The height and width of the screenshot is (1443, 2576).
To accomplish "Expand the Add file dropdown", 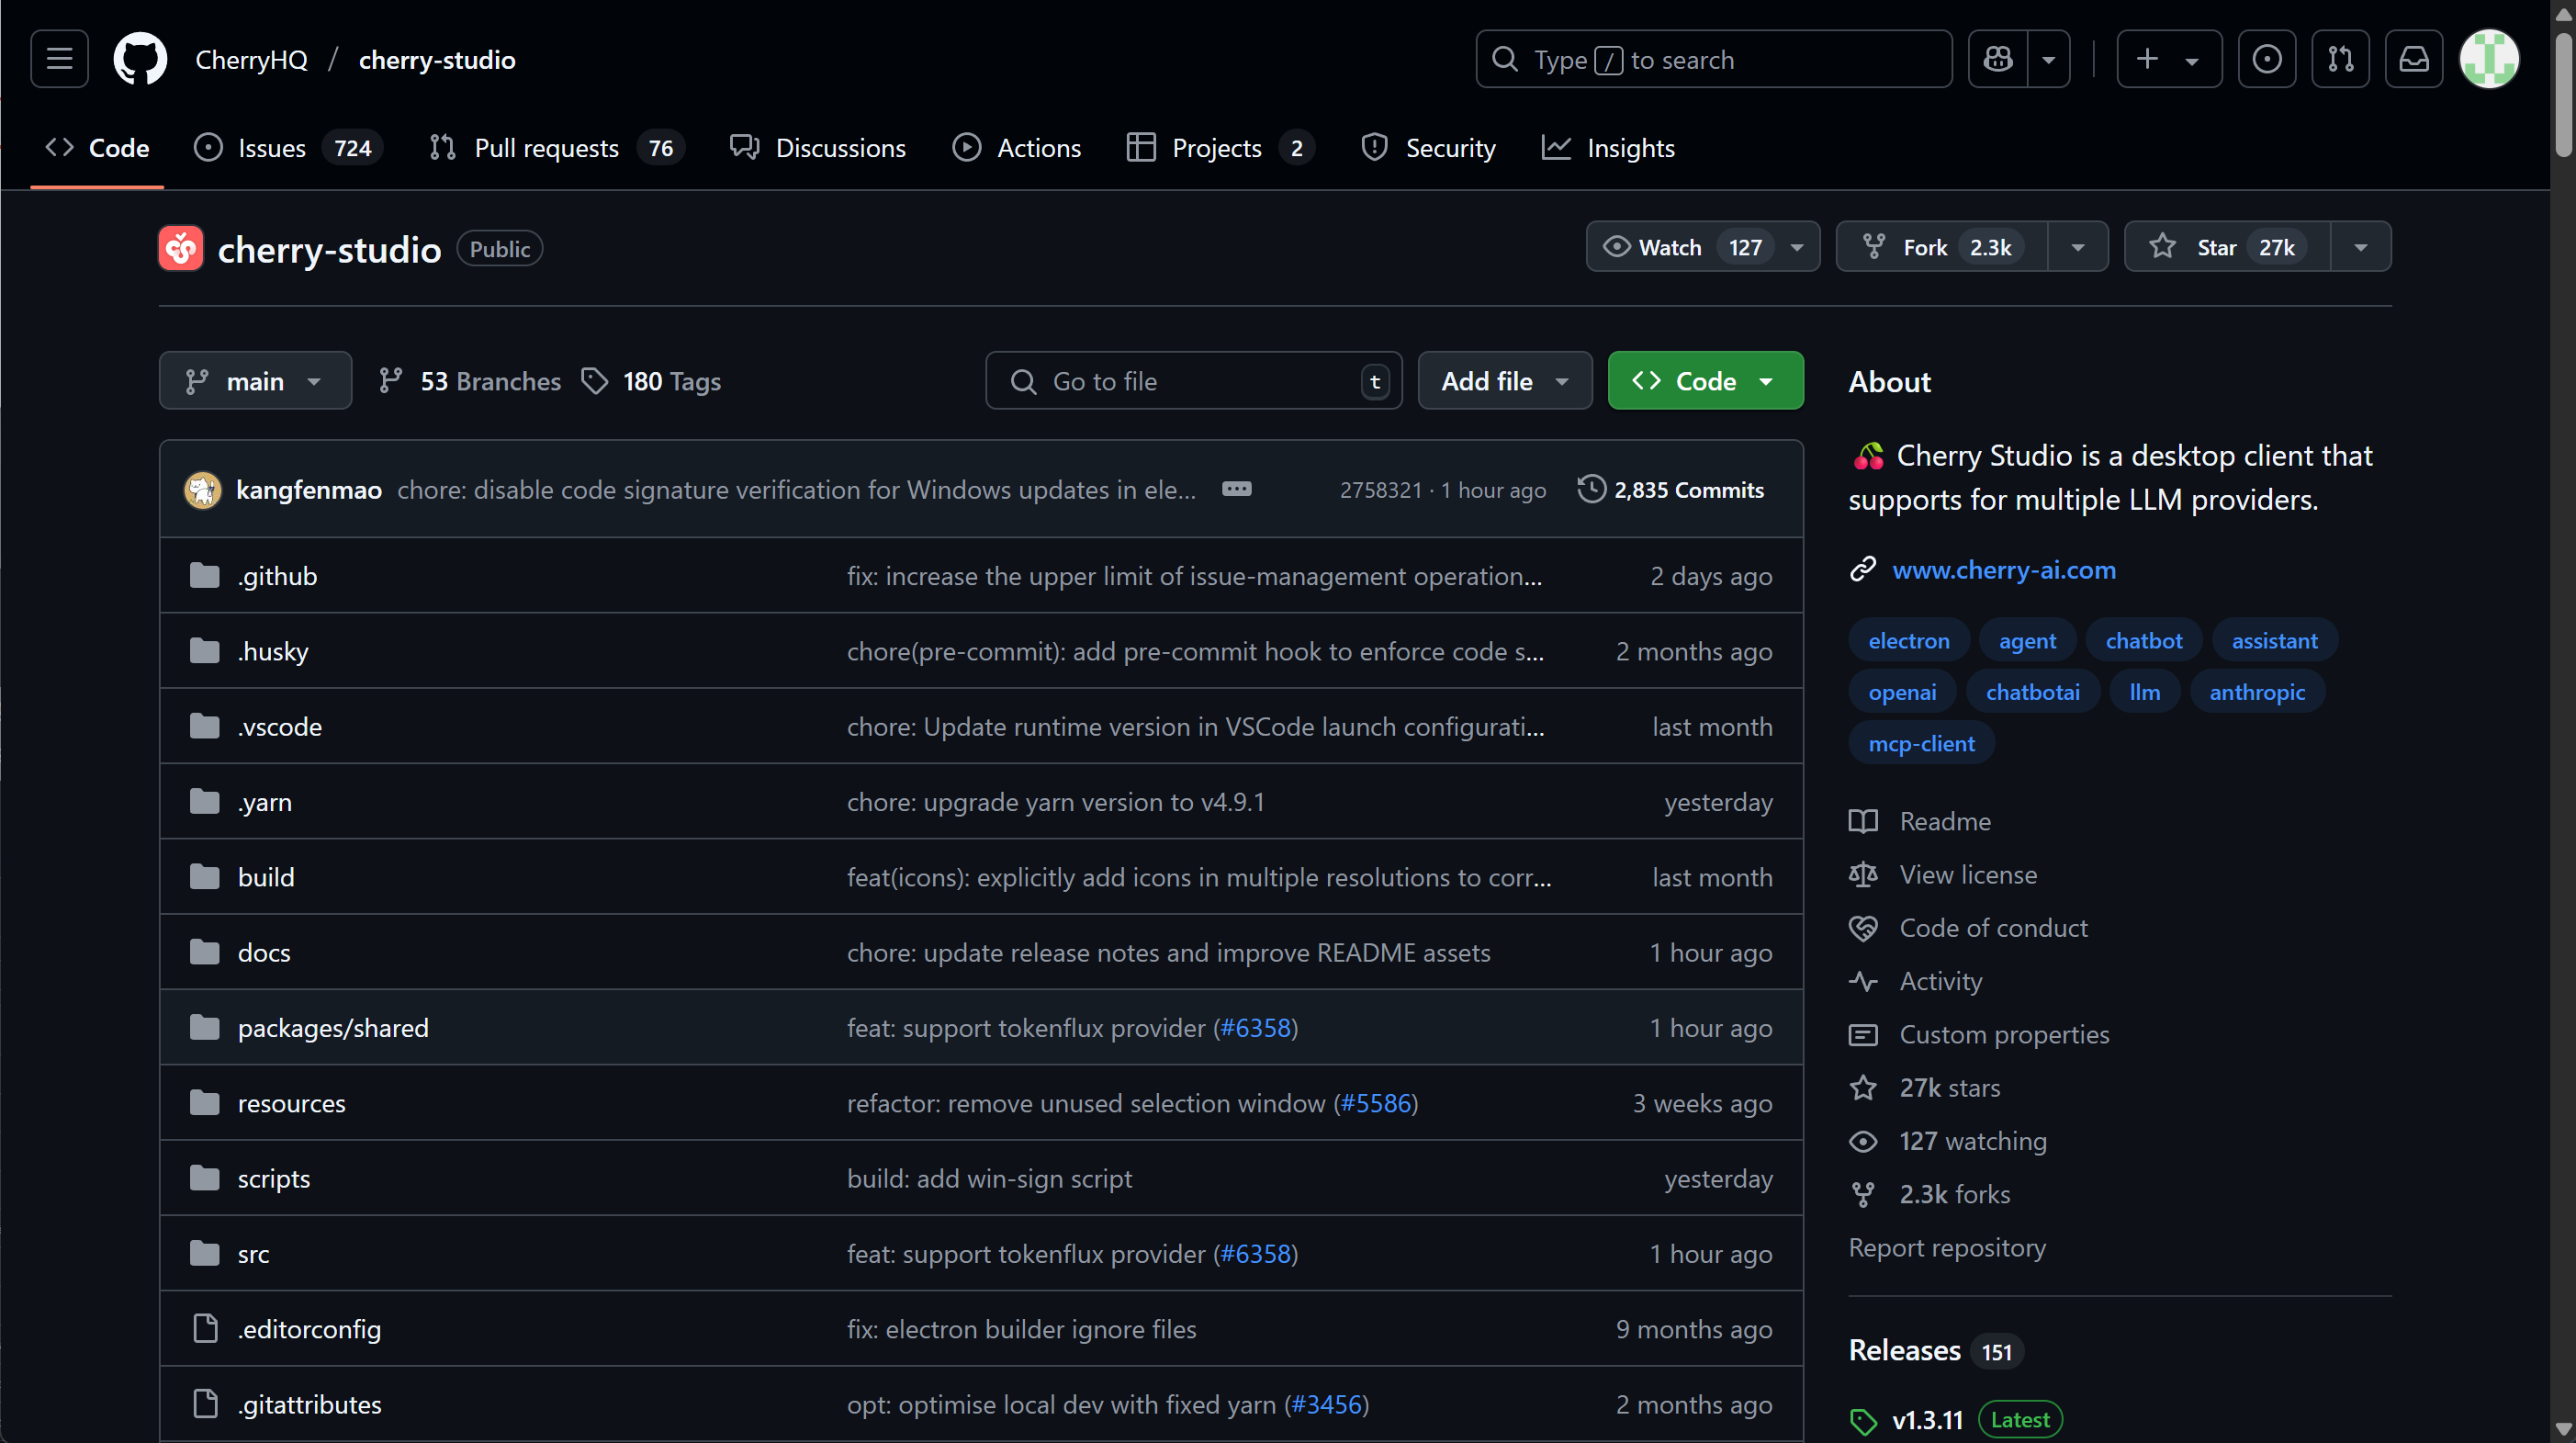I will pyautogui.click(x=1505, y=381).
